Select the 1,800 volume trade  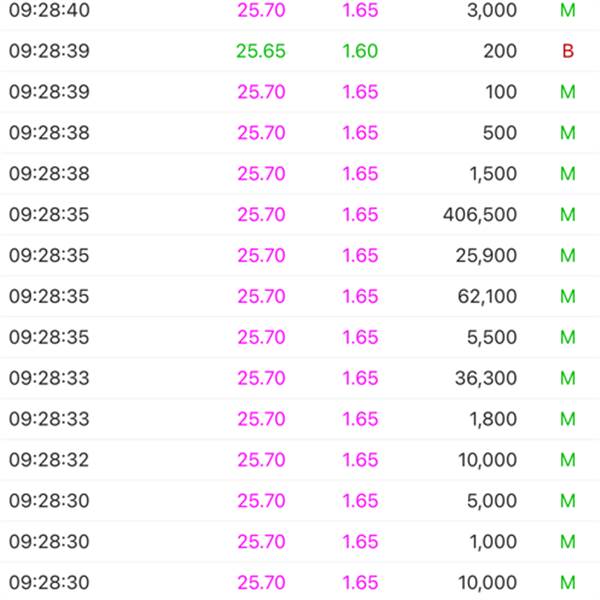(300, 419)
